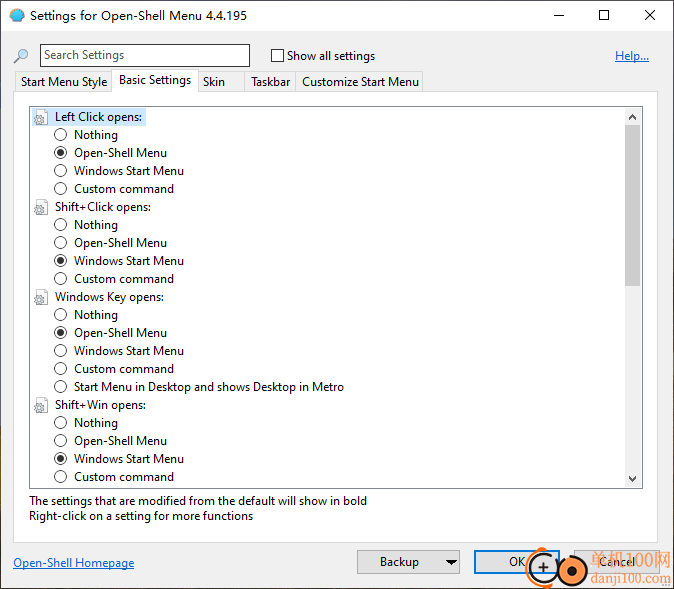Minimize the Open-Shell settings window
The image size is (674, 589).
[559, 15]
